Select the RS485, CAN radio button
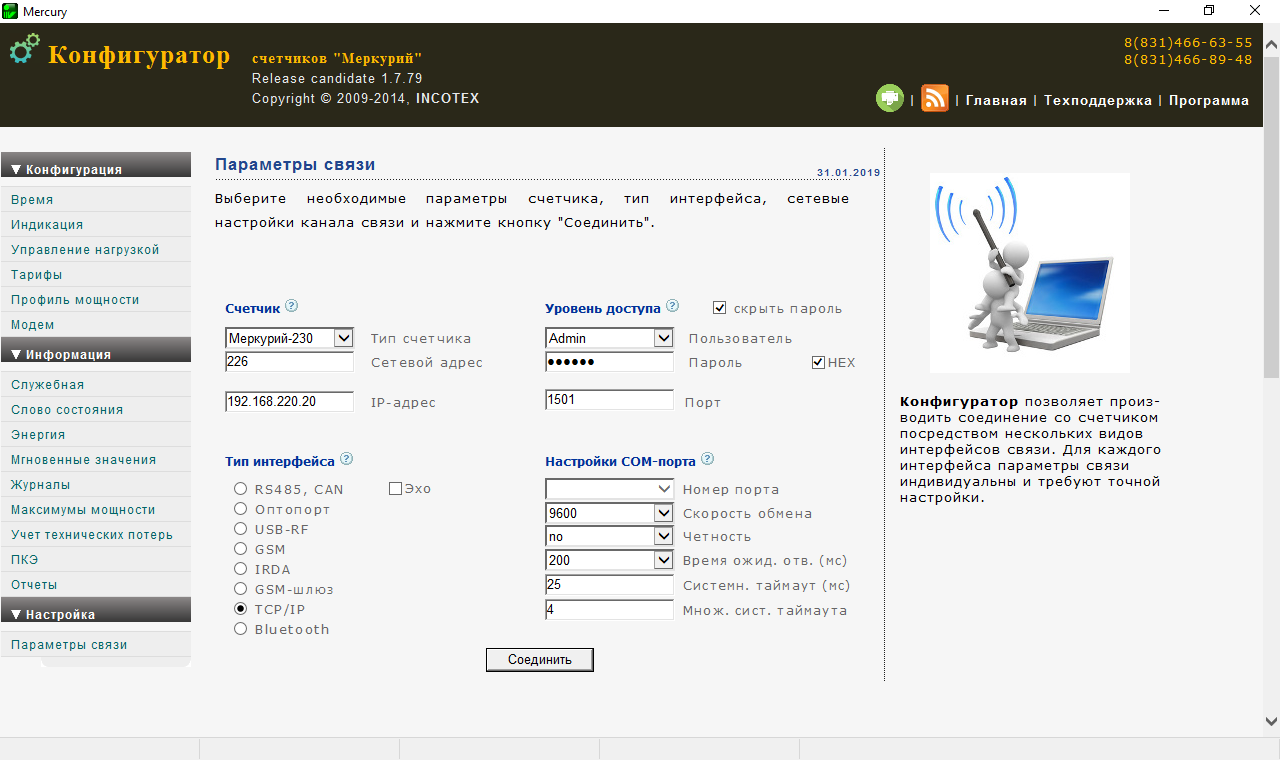The image size is (1280, 760). click(x=240, y=489)
